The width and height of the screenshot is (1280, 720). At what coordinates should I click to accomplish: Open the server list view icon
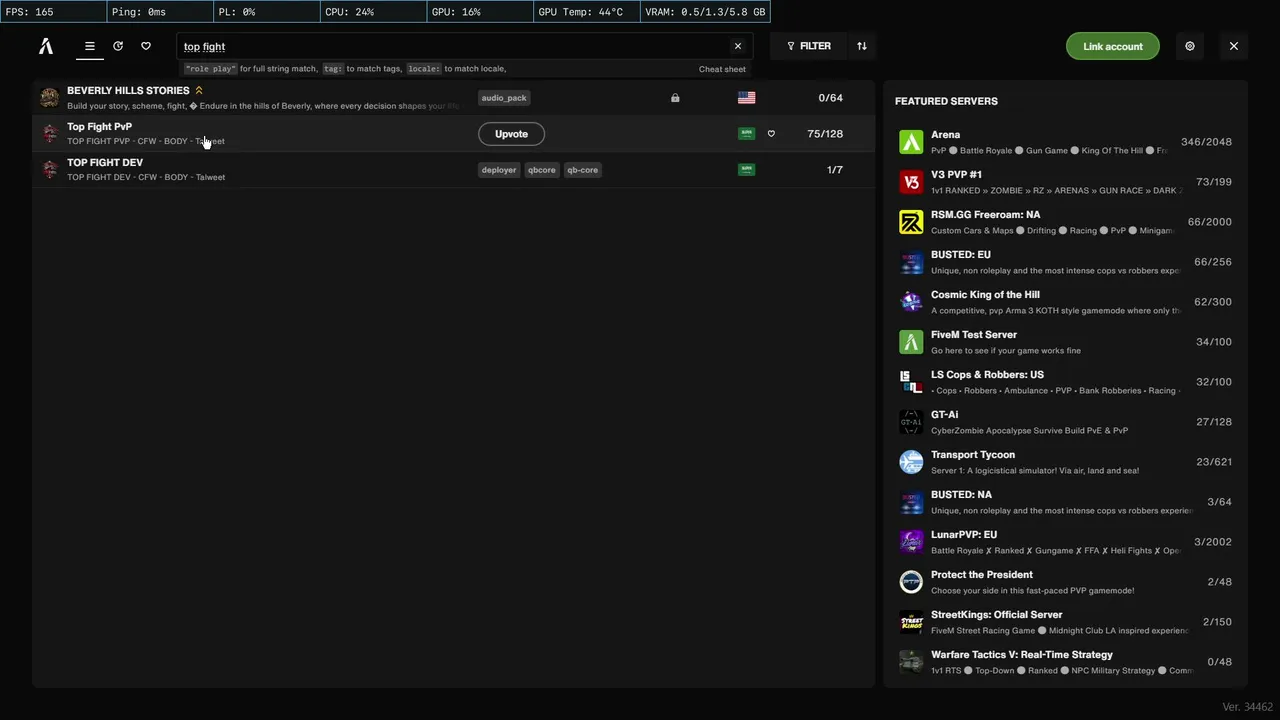(x=90, y=46)
